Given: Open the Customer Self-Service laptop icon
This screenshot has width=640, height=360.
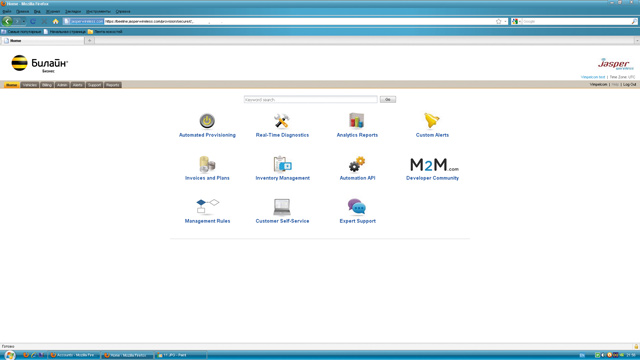Looking at the screenshot, I should 282,207.
